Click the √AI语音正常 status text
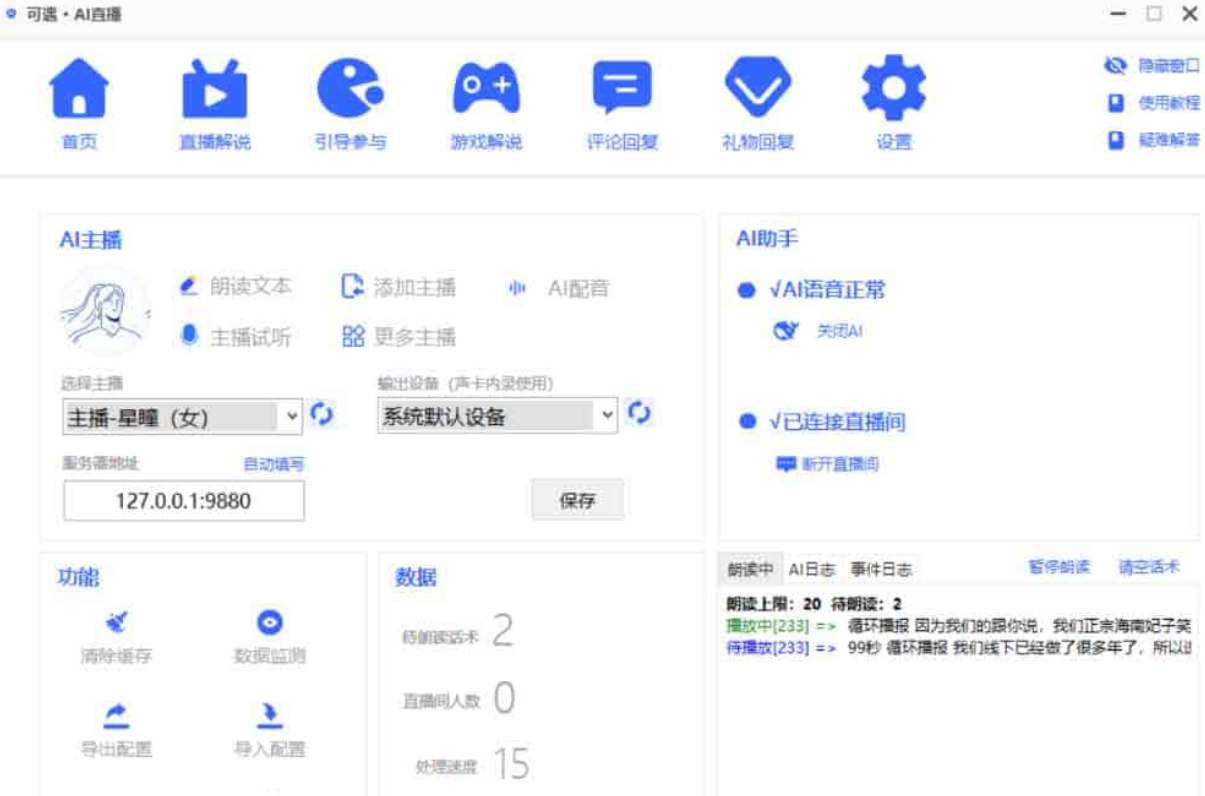Screen dimensions: 1205x796 pyautogui.click(x=827, y=290)
